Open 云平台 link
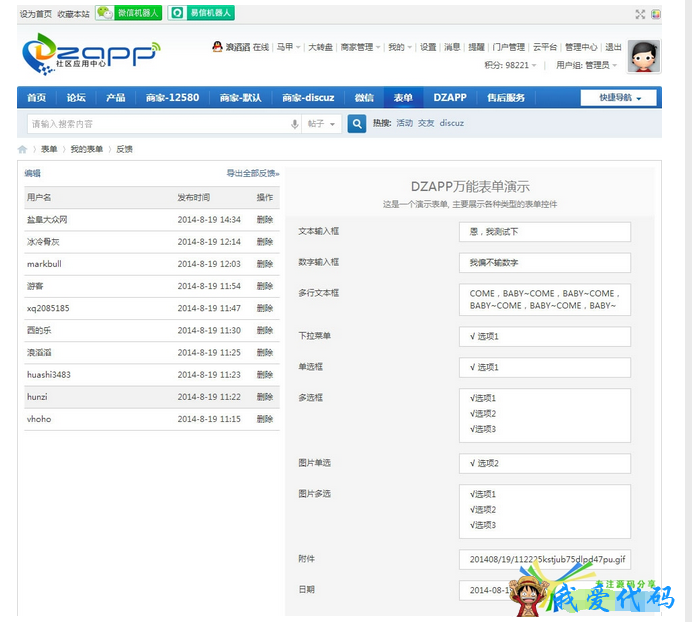The image size is (692, 622). click(545, 47)
